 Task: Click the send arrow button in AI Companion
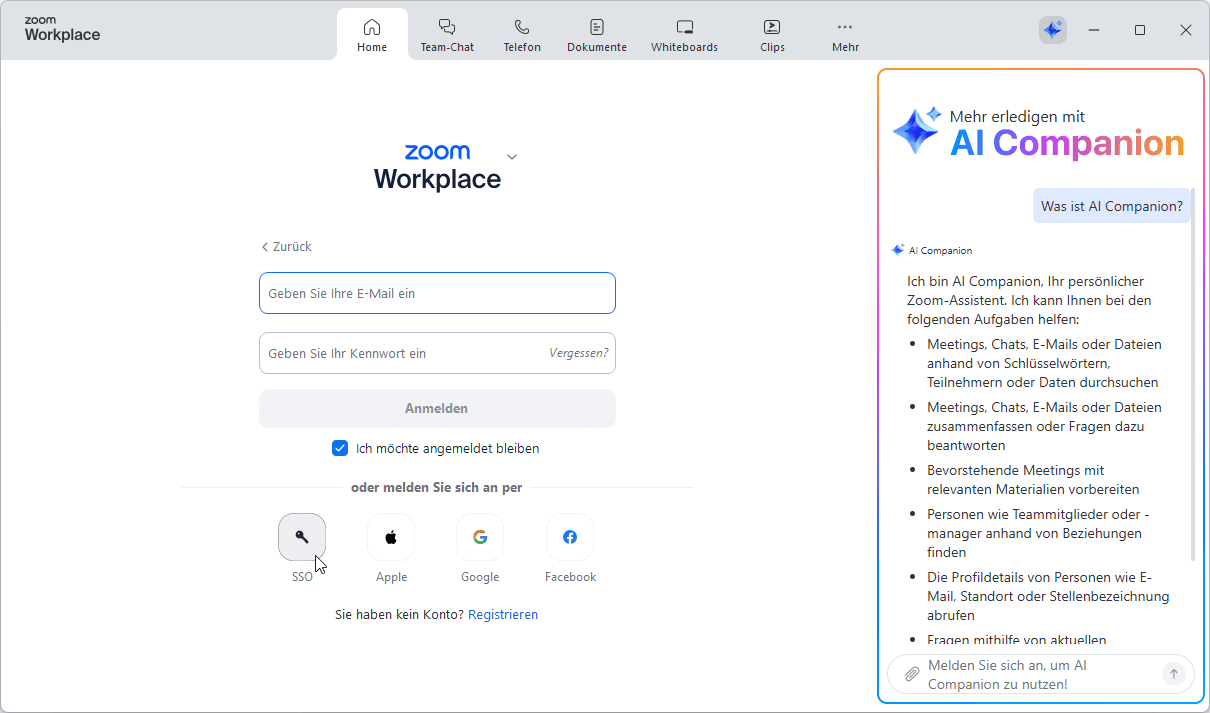tap(1173, 674)
